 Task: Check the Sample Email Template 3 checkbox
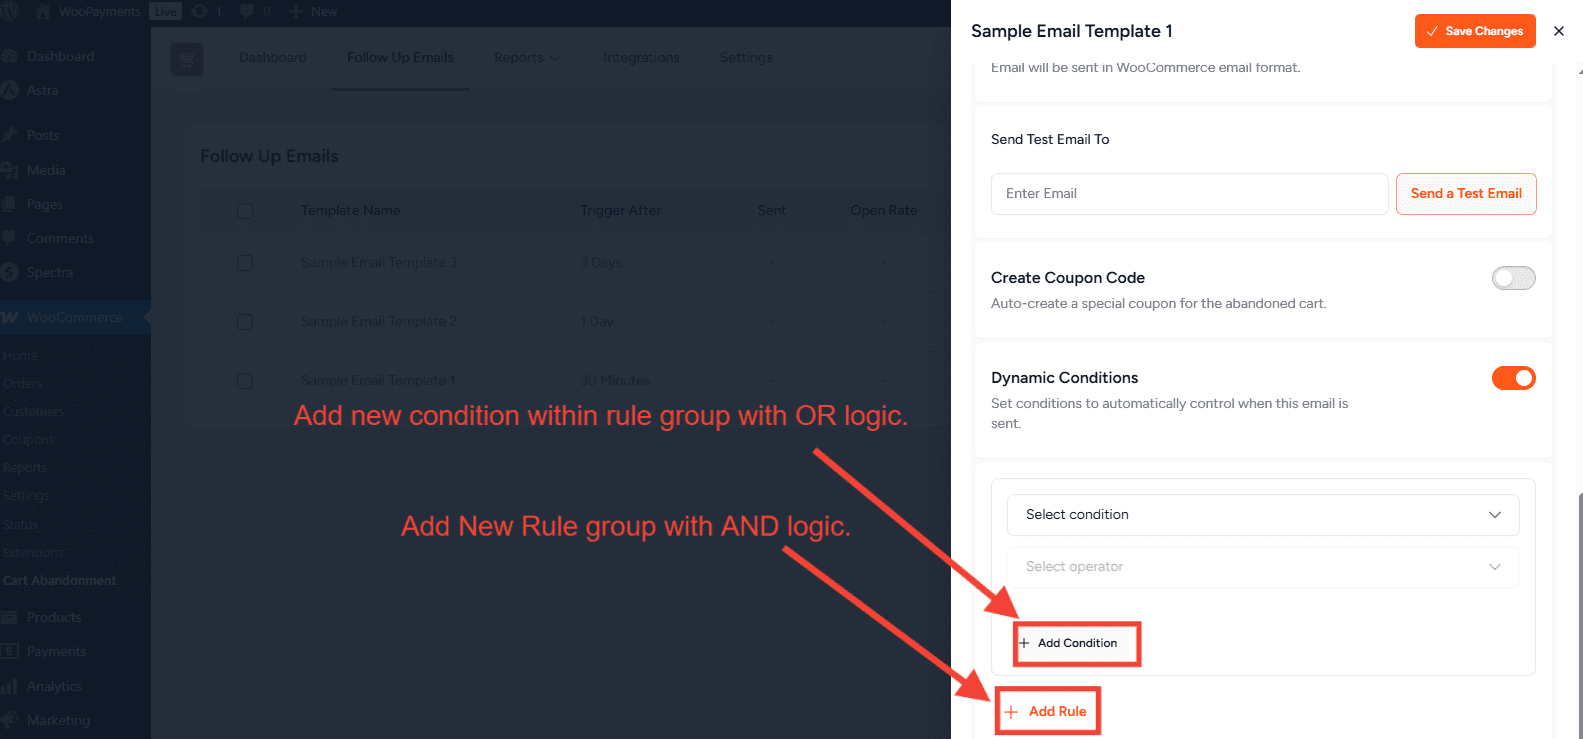click(245, 262)
